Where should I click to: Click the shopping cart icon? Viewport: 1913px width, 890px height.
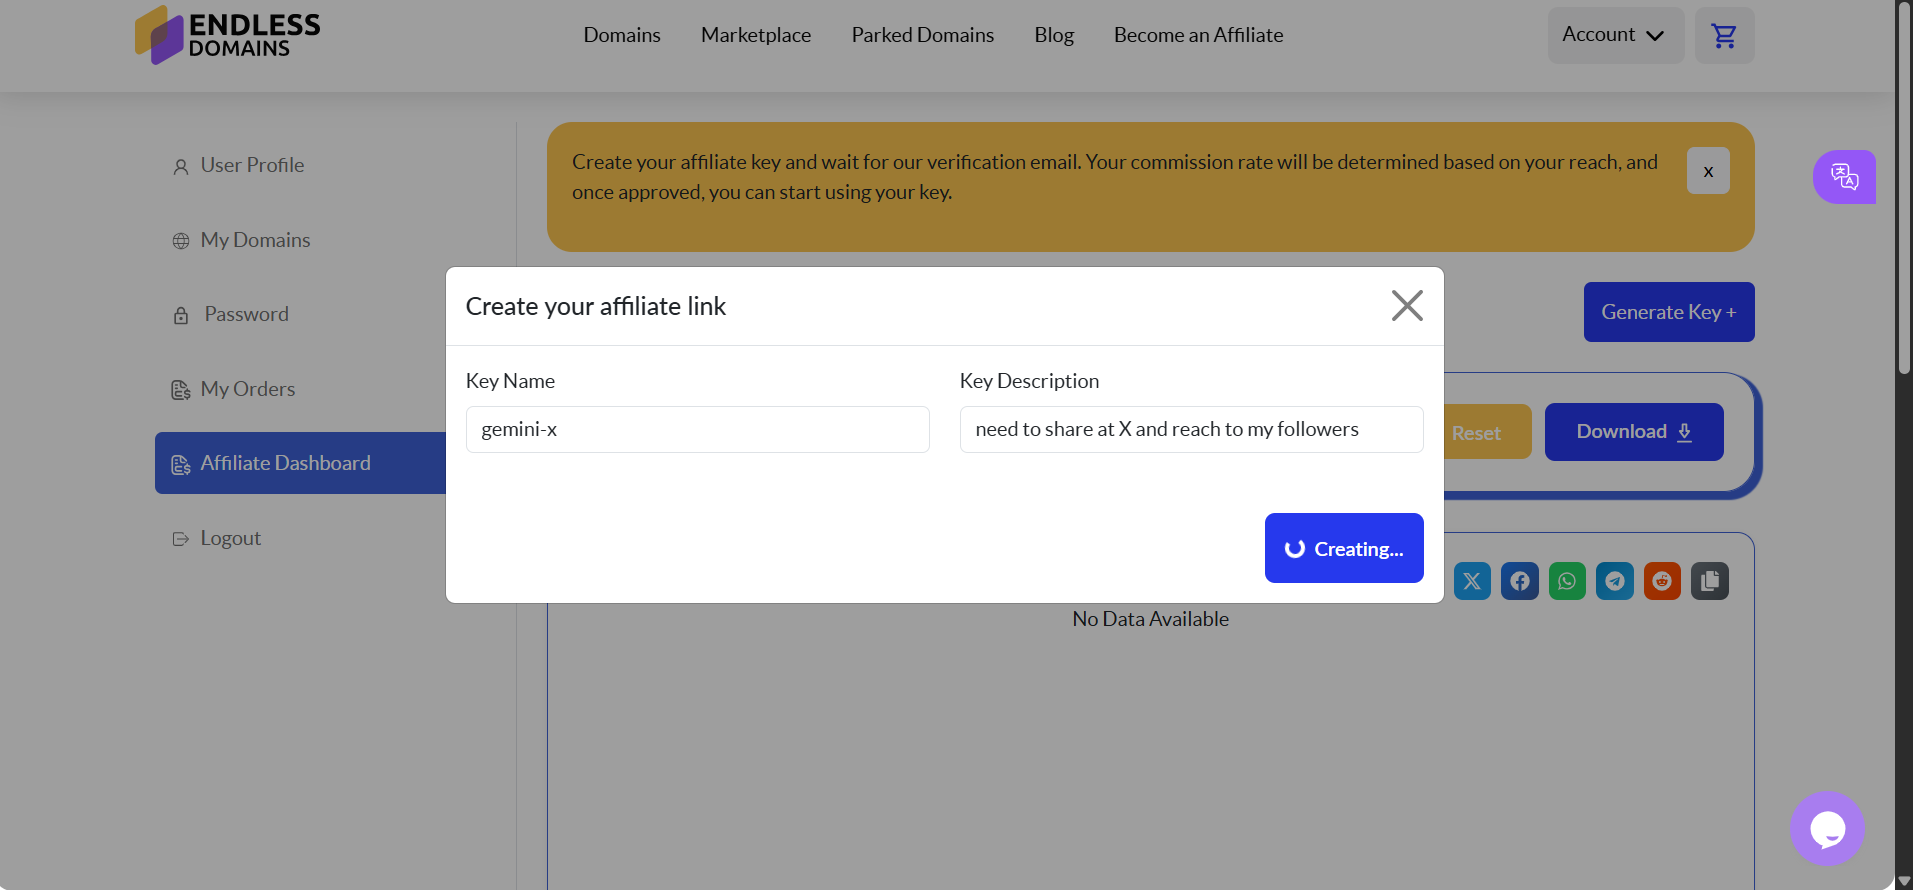(x=1724, y=36)
